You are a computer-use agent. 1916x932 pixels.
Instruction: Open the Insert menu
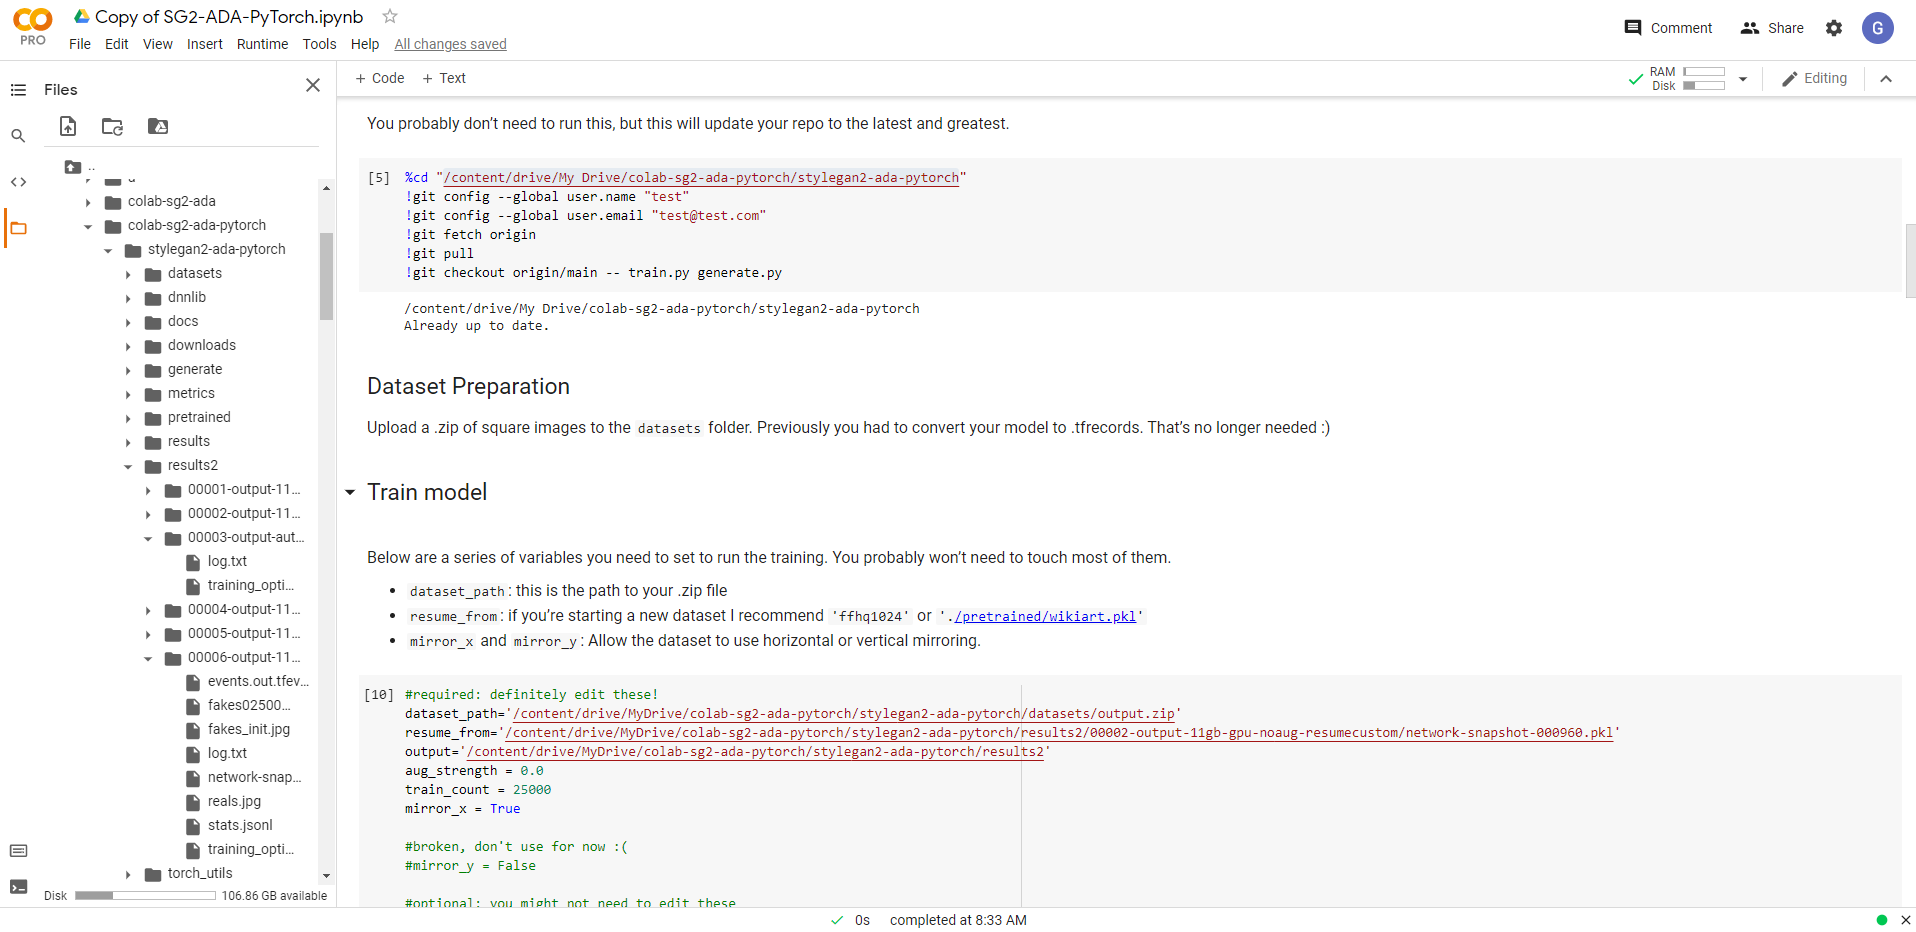[x=205, y=44]
